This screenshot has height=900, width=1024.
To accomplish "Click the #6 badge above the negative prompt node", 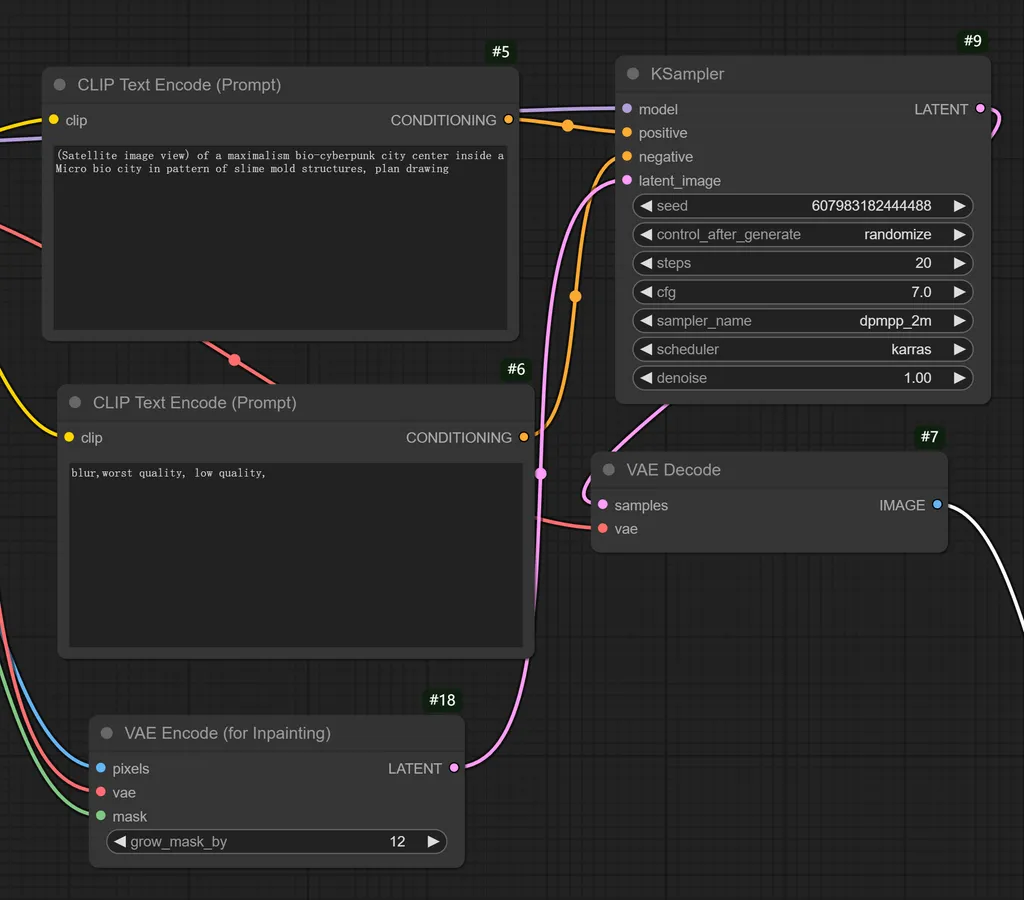I will pos(517,369).
